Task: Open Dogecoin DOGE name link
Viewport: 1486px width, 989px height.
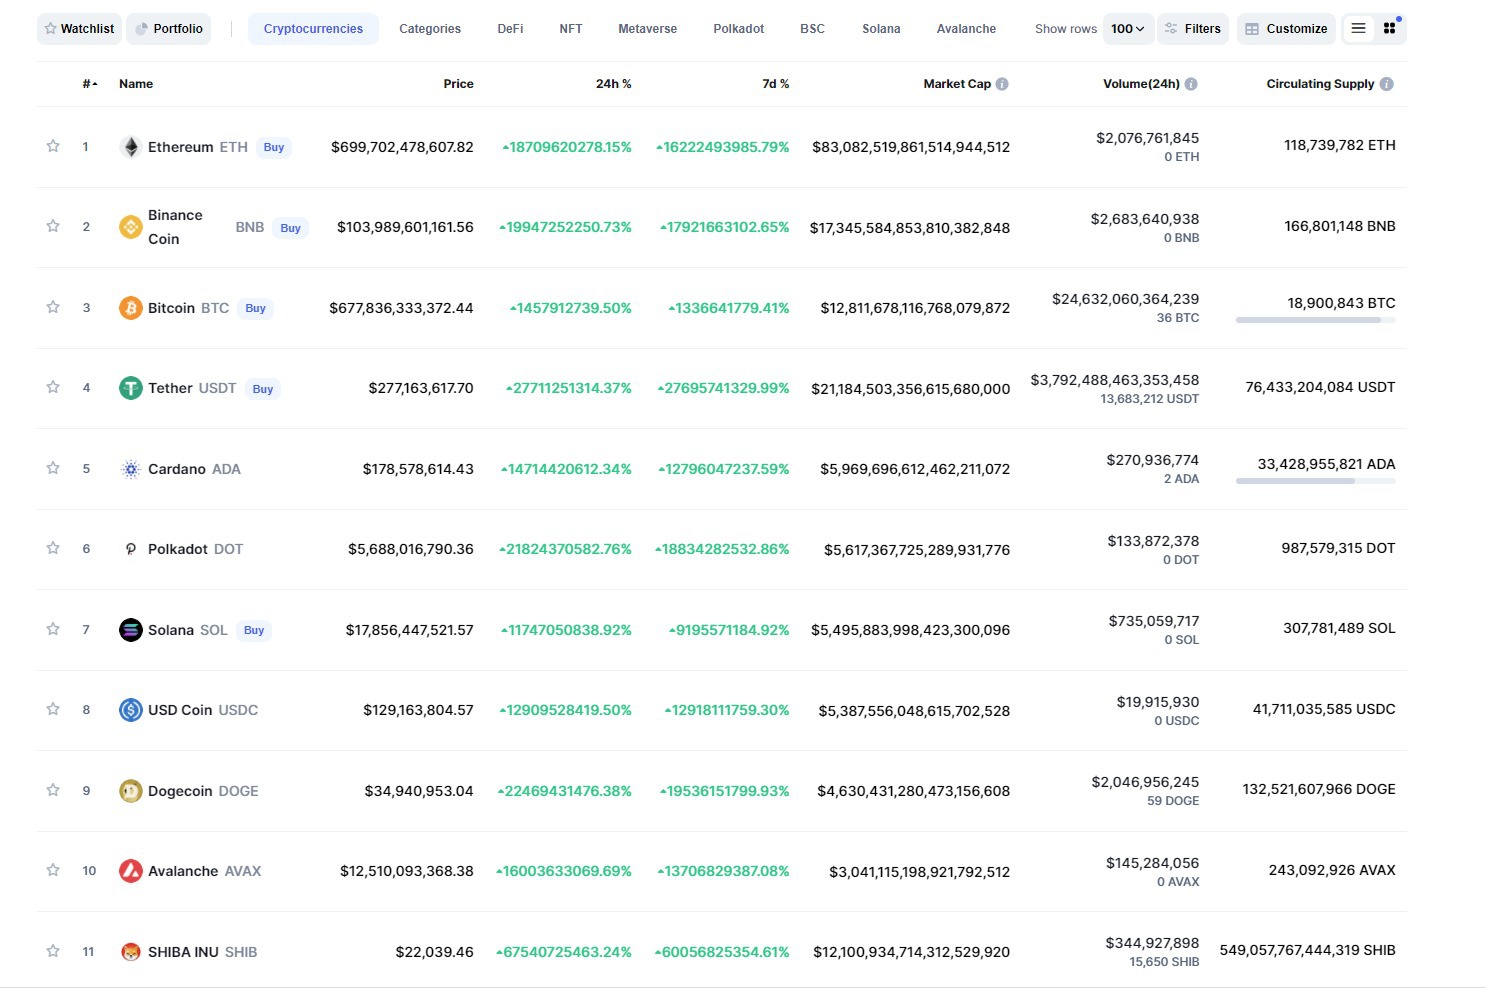Action: click(203, 791)
